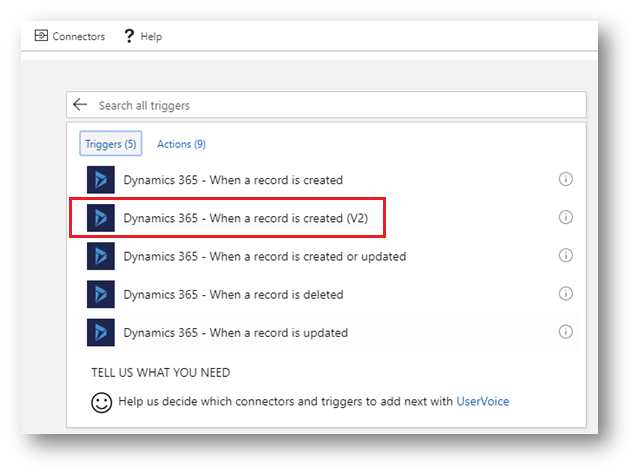The width and height of the screenshot is (640, 476).
Task: Show info for first 'record is created' trigger
Action: click(x=565, y=180)
